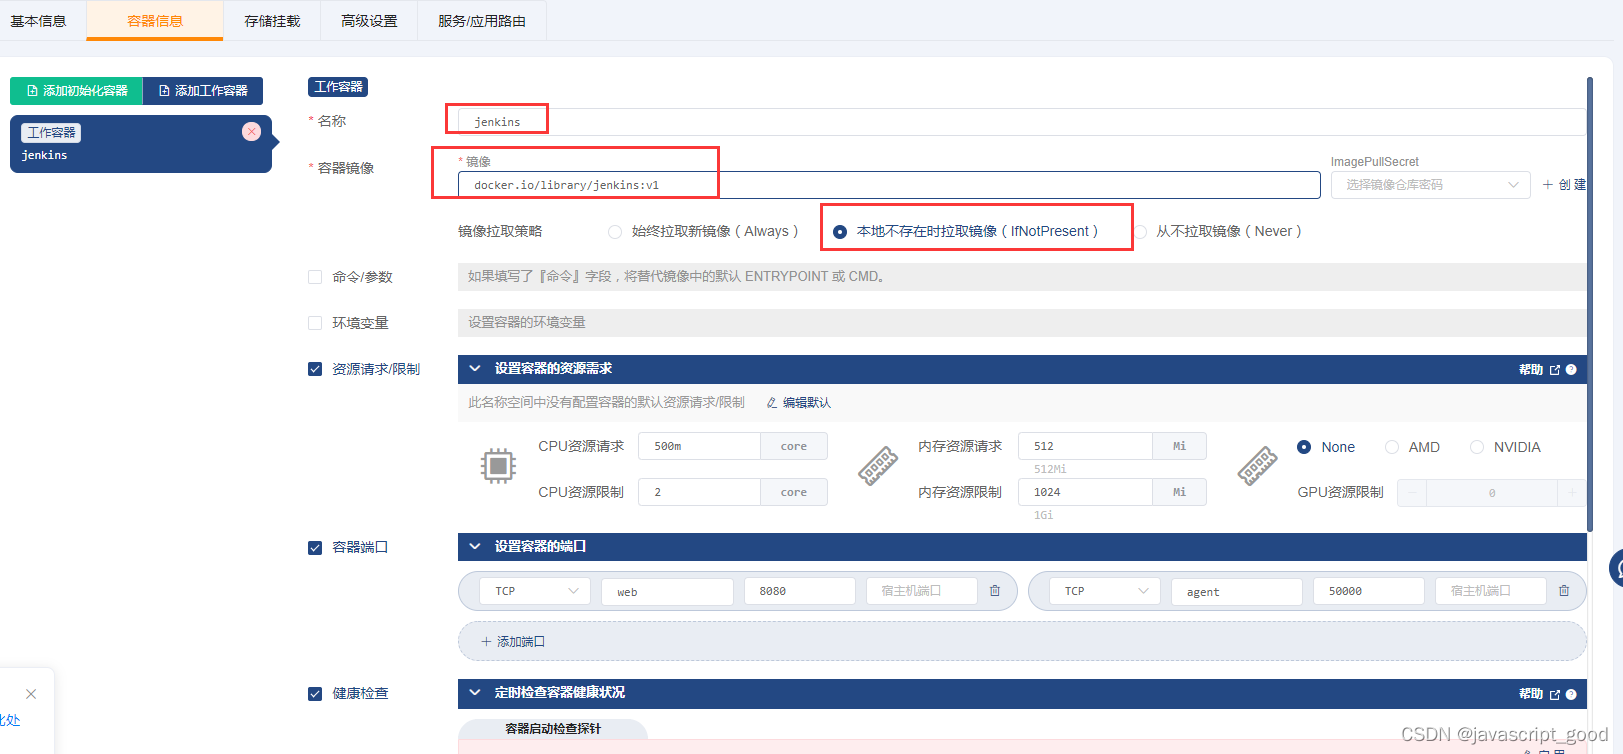Screen dimensions: 1623x754
Task: Click CPU limit field 2
Action: point(699,492)
